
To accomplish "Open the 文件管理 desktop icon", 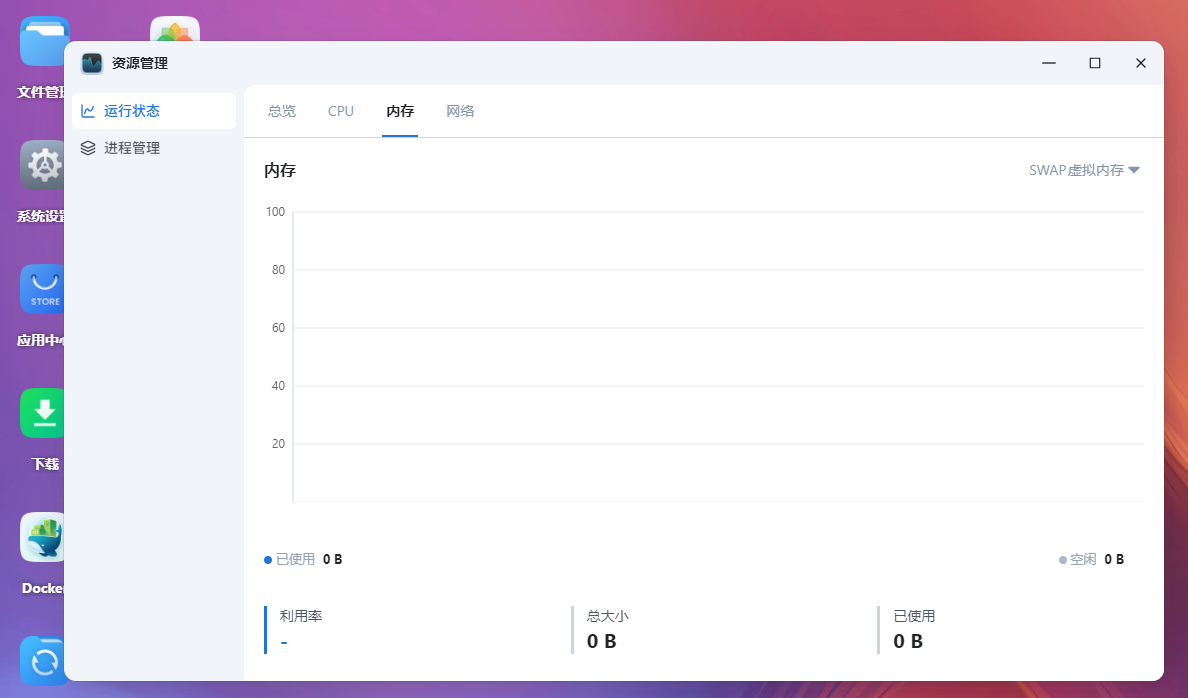I will point(43,42).
